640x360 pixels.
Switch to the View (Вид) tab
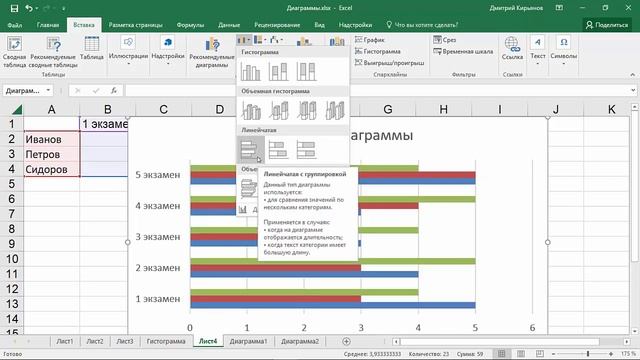pyautogui.click(x=319, y=25)
